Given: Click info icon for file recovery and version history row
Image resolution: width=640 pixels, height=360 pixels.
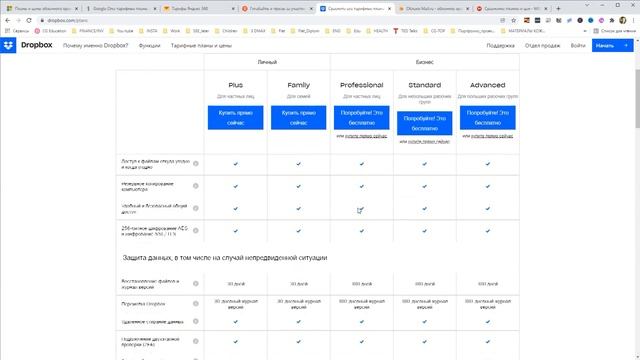Looking at the screenshot, I should click(x=196, y=284).
